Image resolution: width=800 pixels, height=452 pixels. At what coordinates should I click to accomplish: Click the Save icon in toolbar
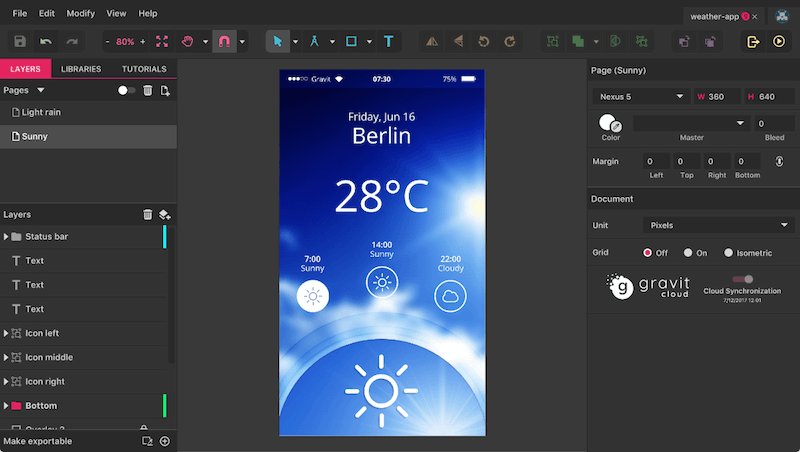[x=20, y=41]
